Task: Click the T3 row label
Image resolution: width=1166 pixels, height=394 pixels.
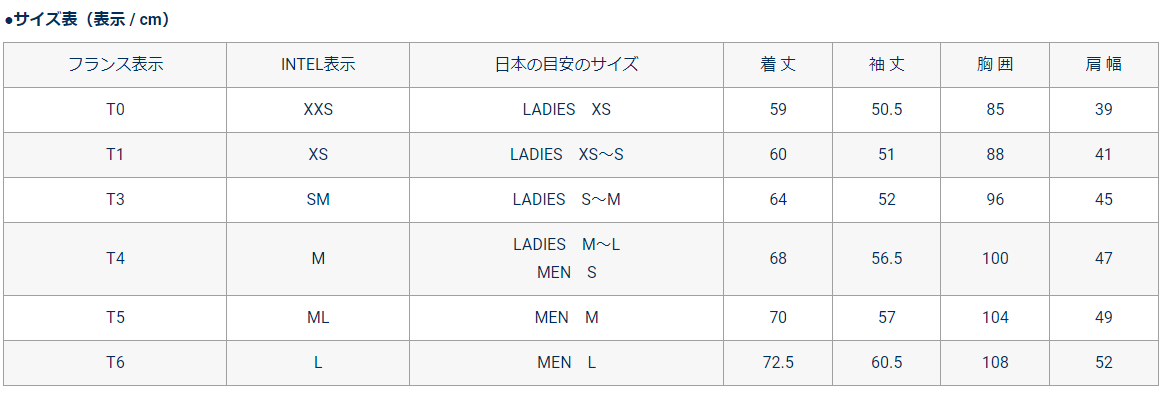Action: coord(115,199)
